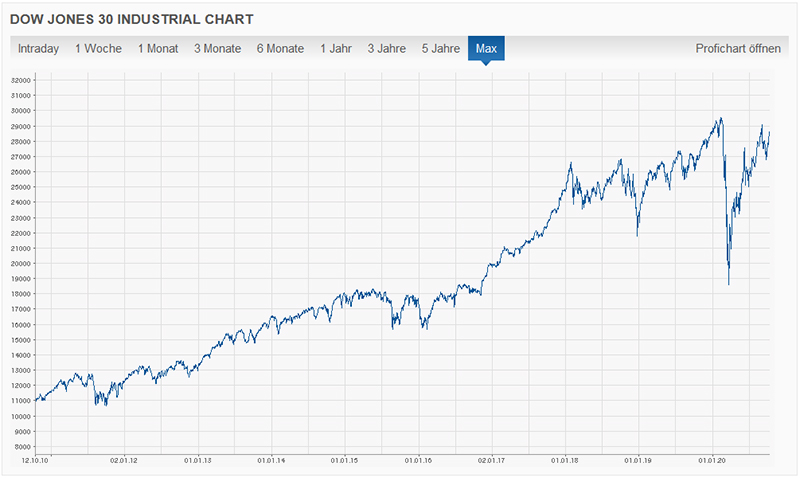Select the 6 Monate tab

click(x=280, y=48)
